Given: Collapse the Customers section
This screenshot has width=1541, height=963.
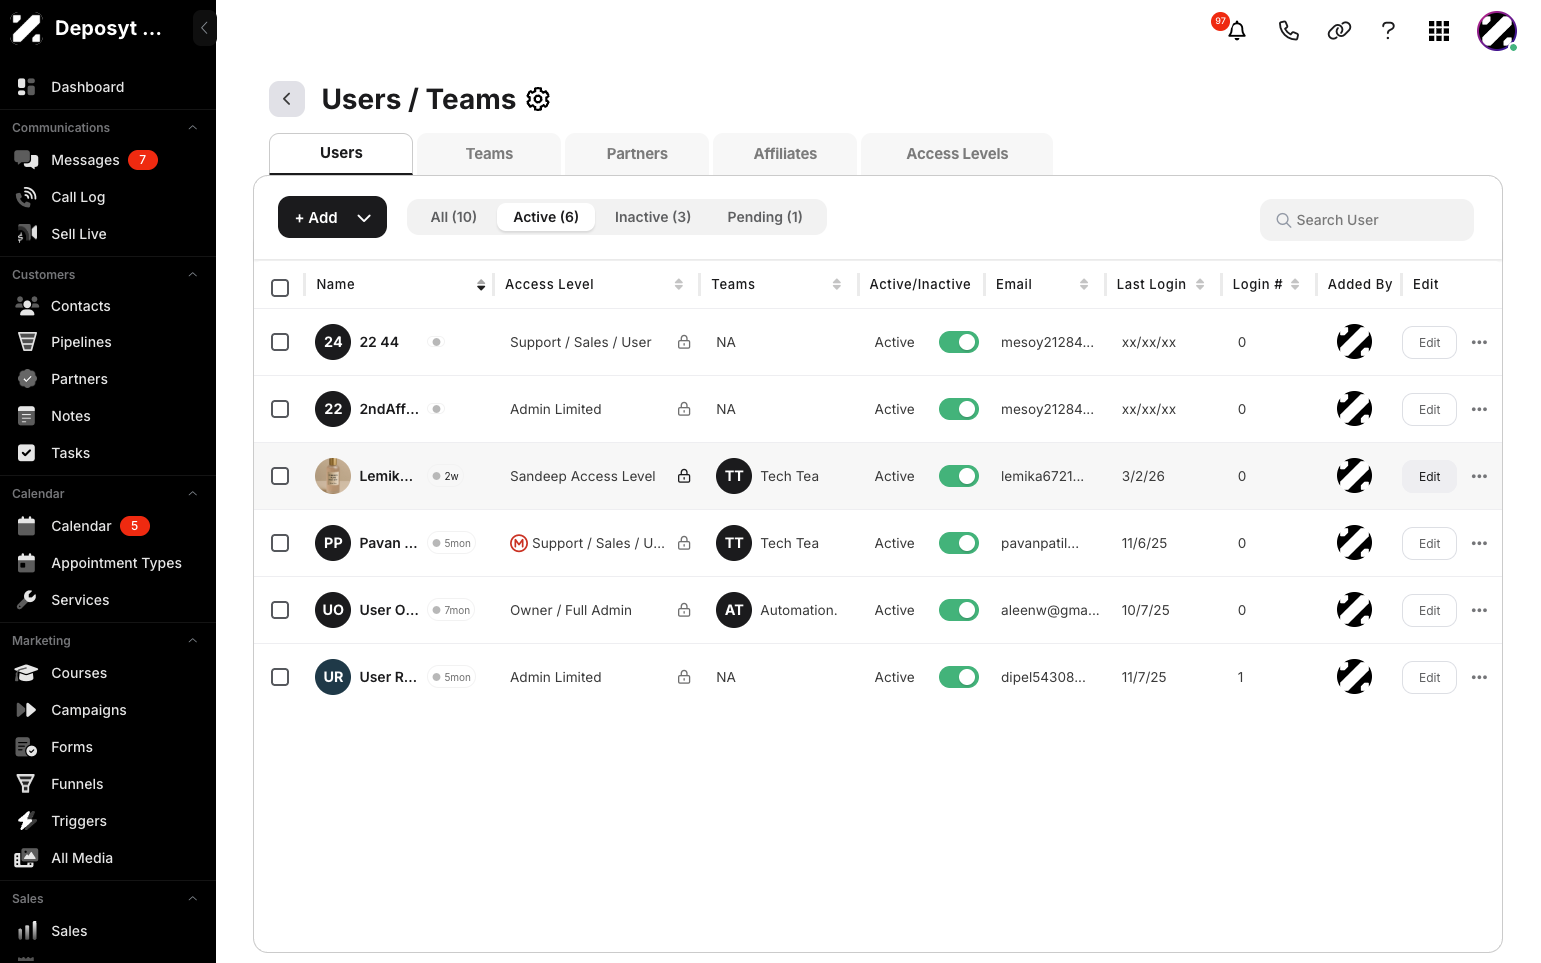Looking at the screenshot, I should tap(193, 275).
